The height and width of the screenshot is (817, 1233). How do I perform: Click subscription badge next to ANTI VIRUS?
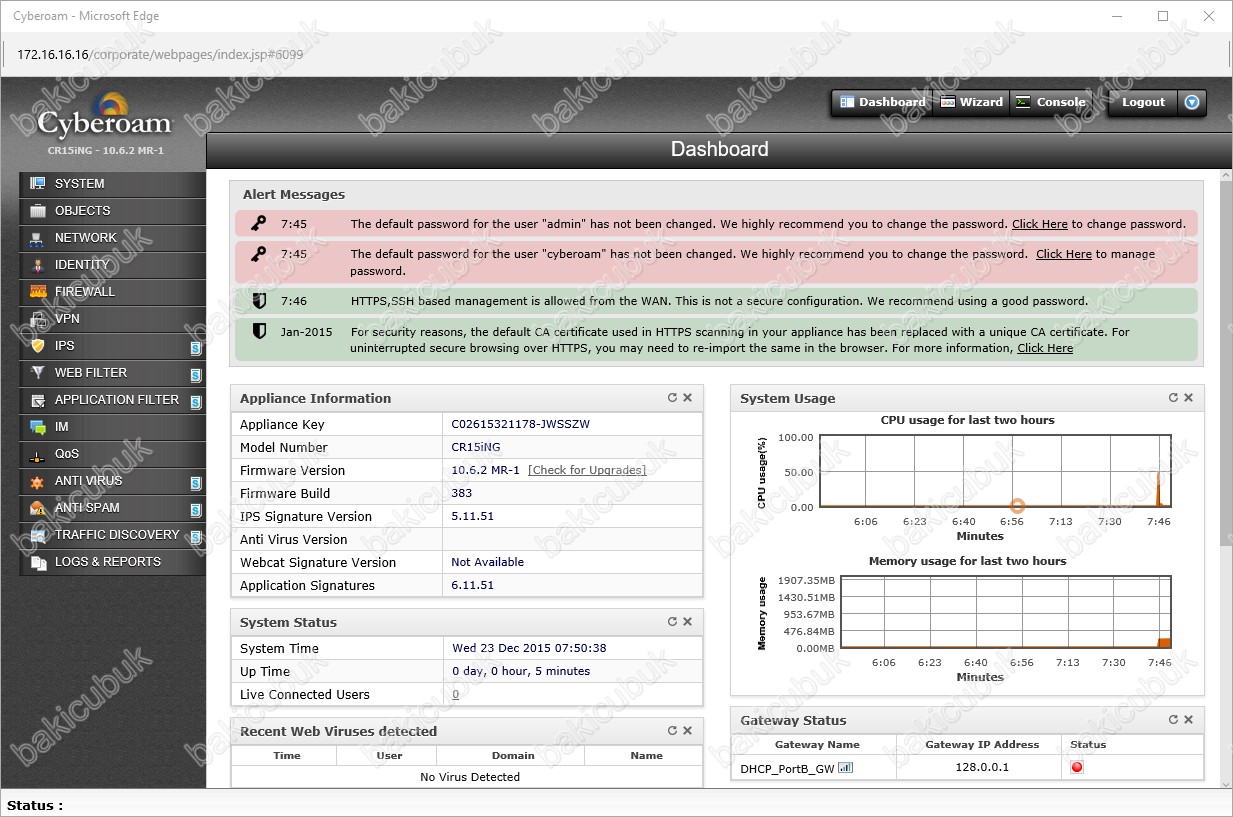(196, 483)
